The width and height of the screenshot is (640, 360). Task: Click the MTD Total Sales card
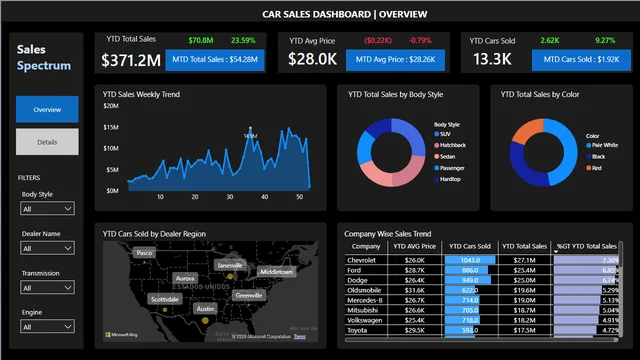[x=215, y=60]
